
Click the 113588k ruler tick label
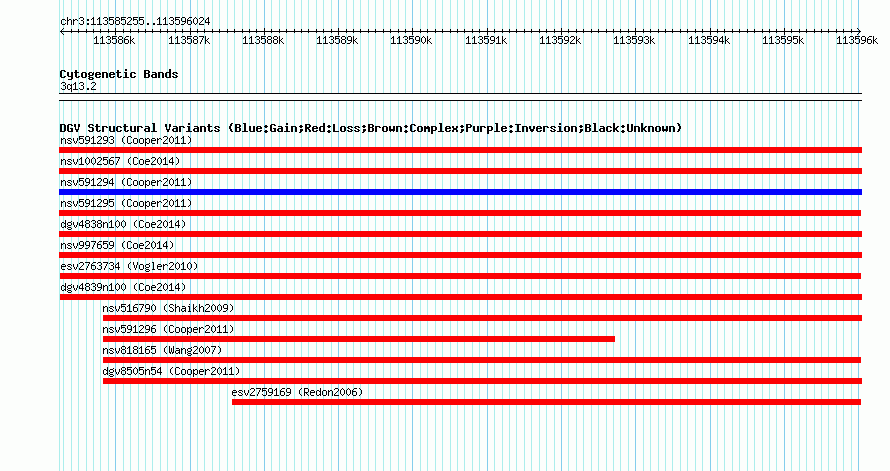[x=263, y=40]
